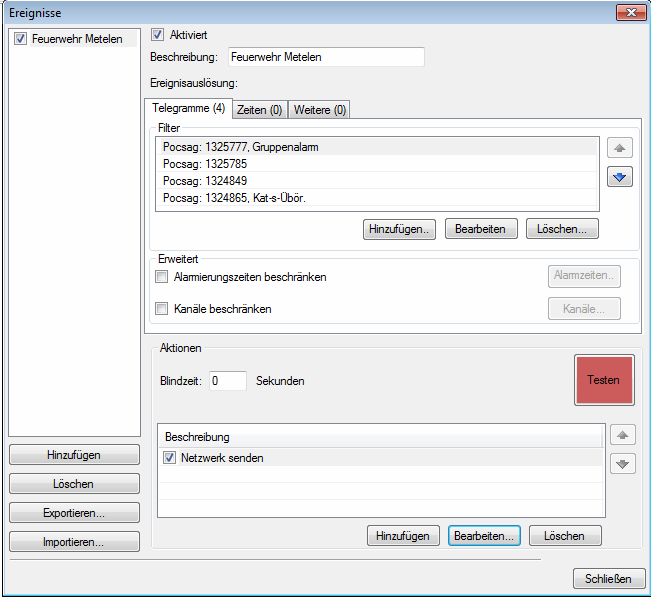Uncheck the Aktiviert checkbox
This screenshot has width=651, height=601.
[x=157, y=35]
